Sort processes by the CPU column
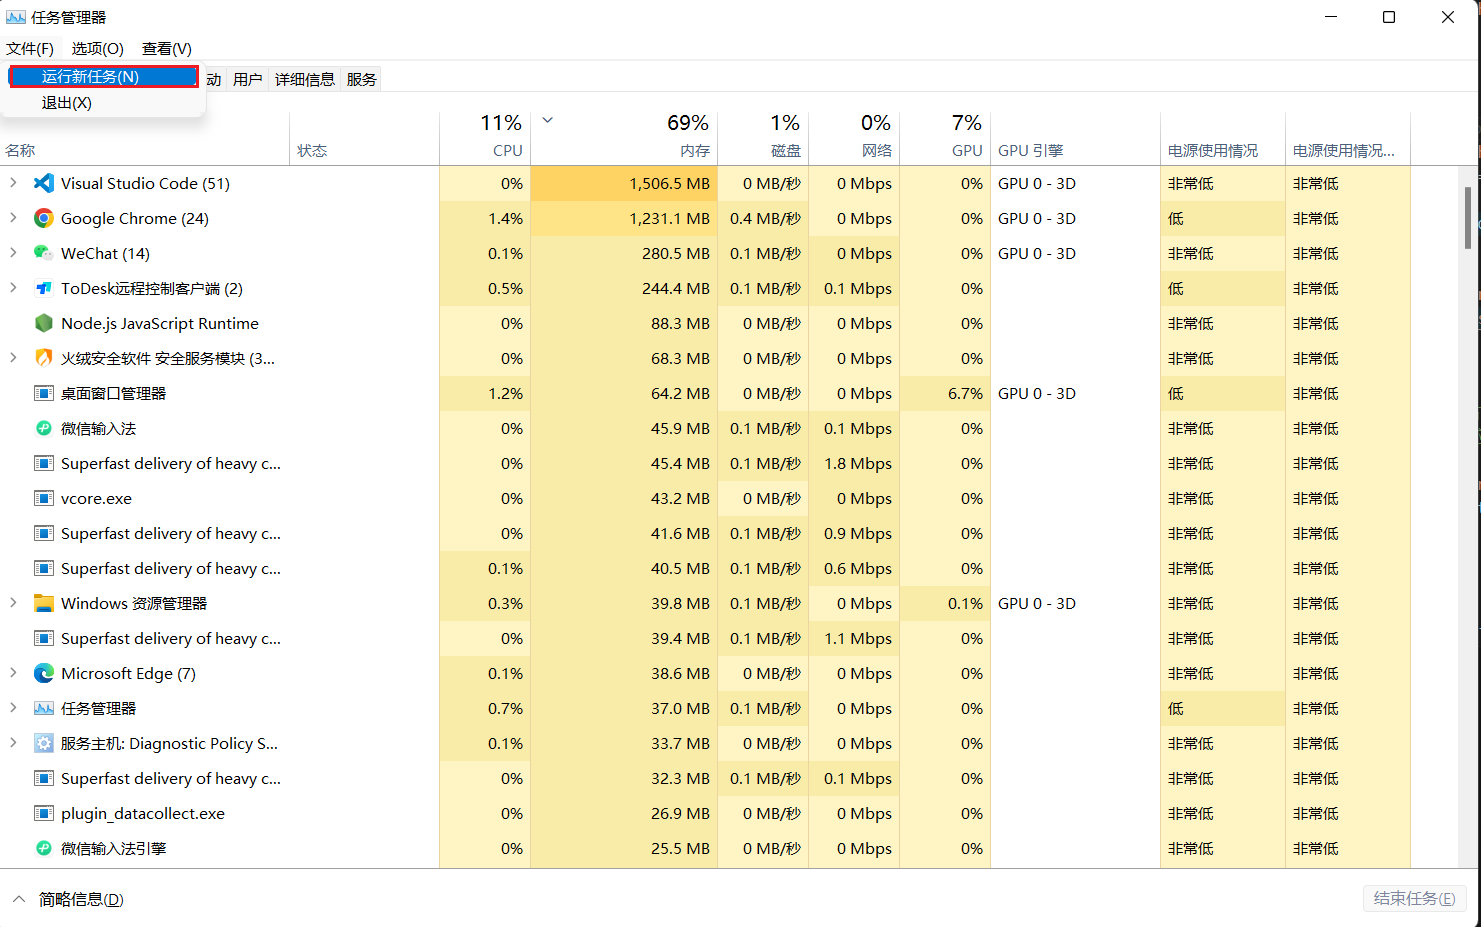 (x=485, y=138)
